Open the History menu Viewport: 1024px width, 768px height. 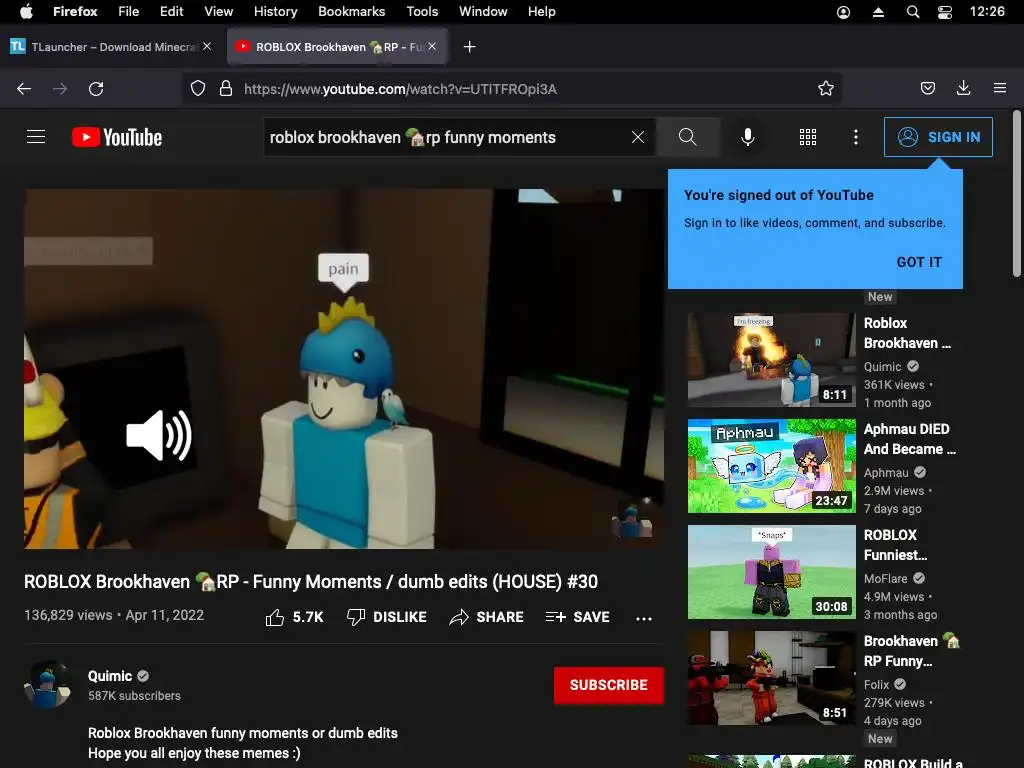click(276, 12)
